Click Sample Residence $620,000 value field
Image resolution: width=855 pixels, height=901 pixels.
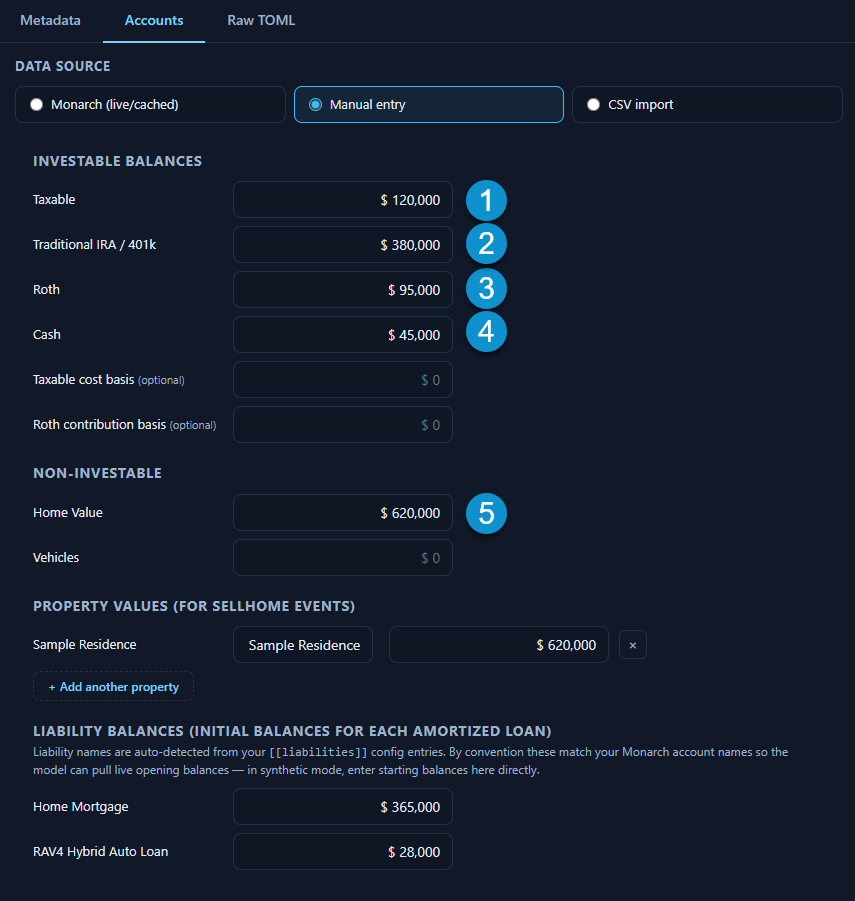tap(499, 645)
